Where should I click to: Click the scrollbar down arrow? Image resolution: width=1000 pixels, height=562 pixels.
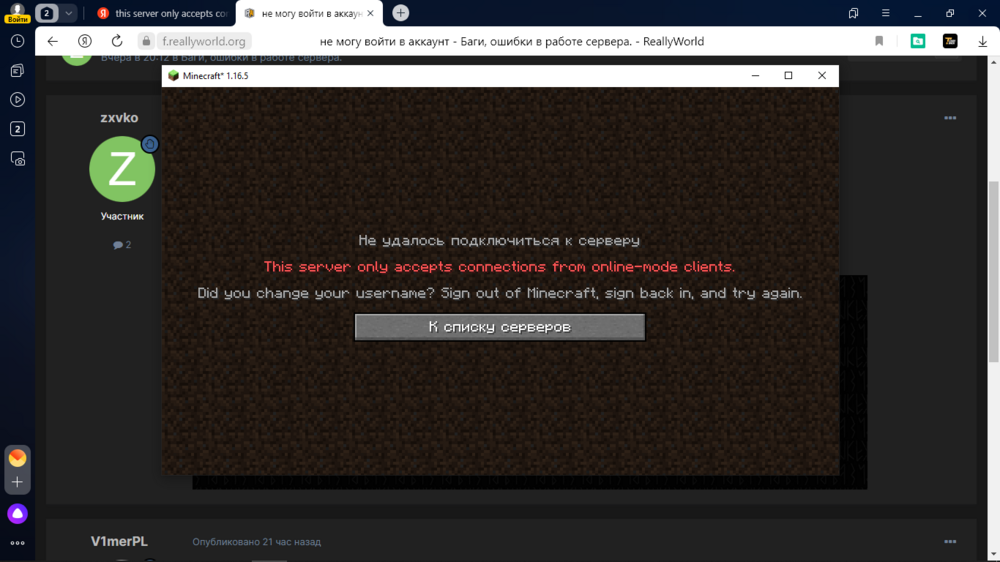[x=994, y=555]
